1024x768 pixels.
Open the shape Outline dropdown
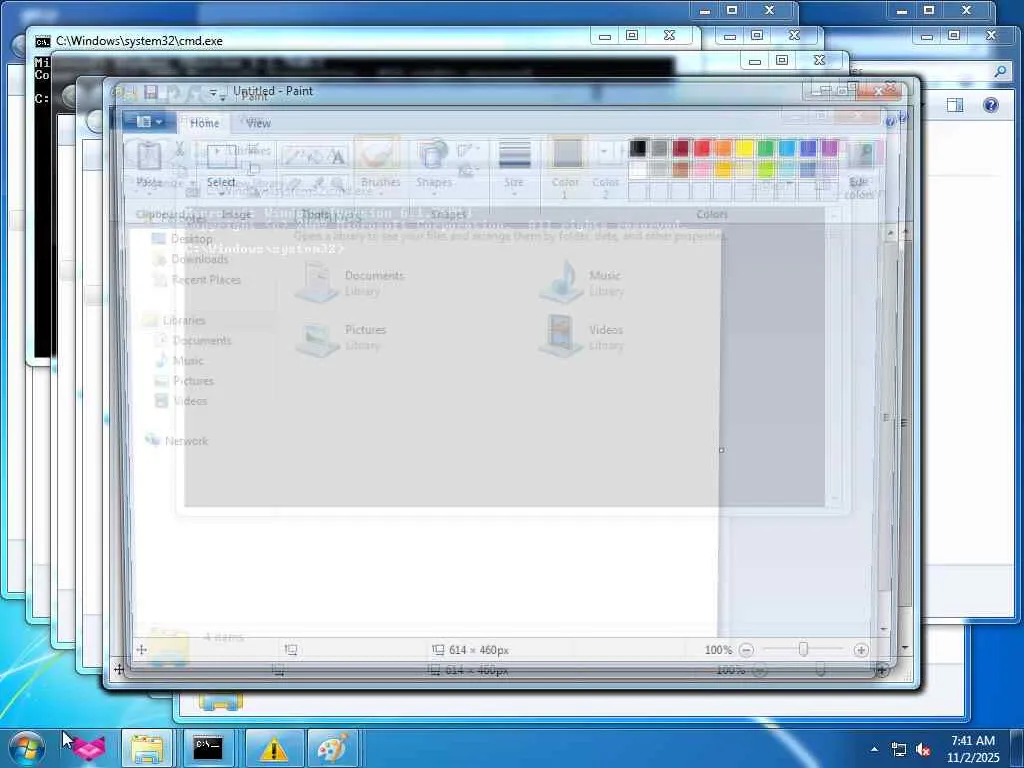(x=466, y=151)
